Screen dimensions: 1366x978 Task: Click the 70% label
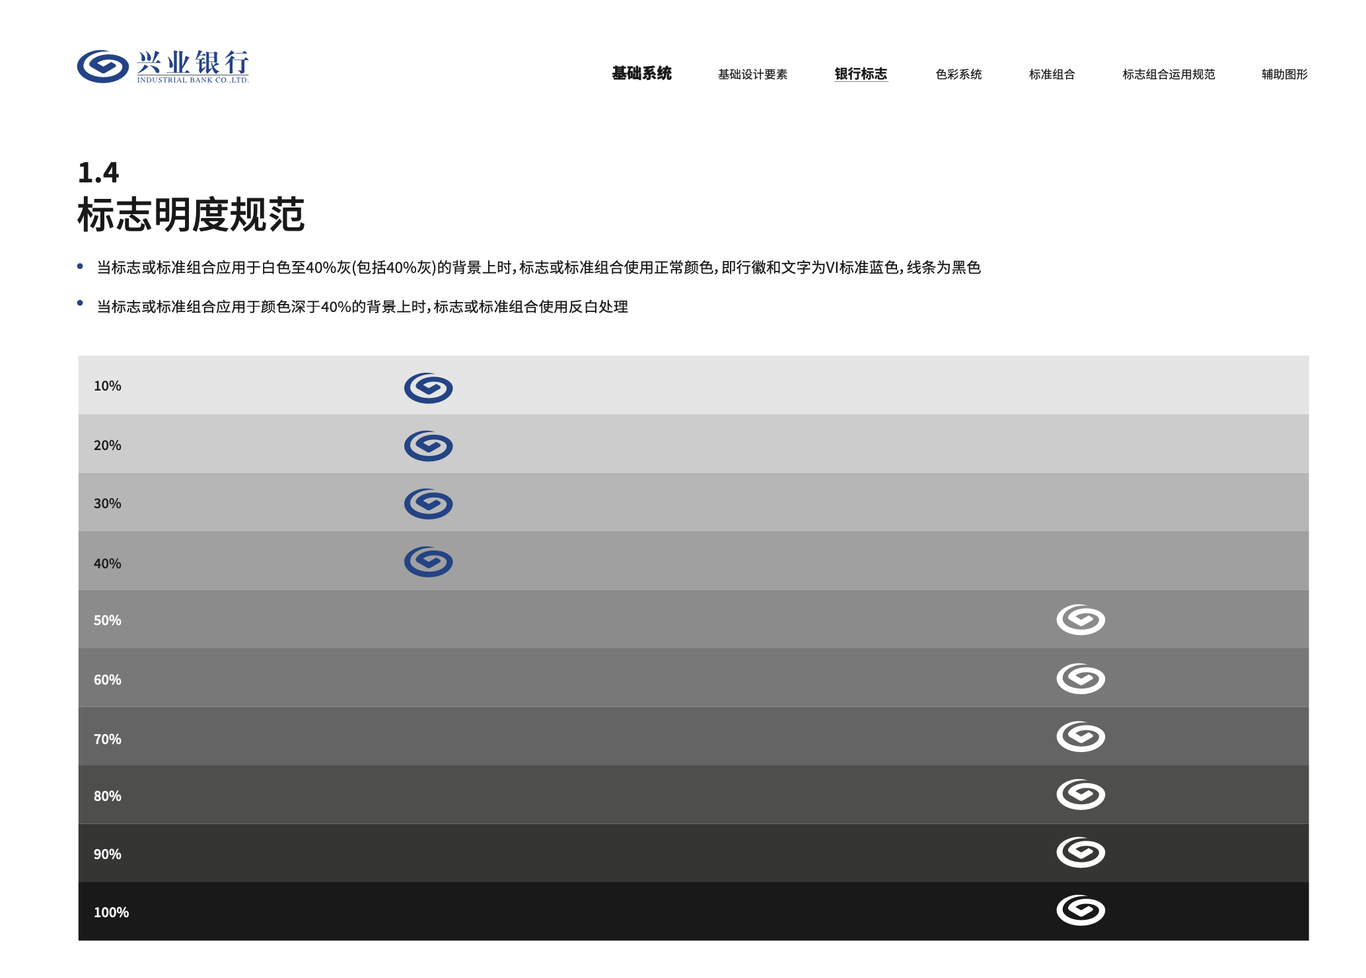(107, 740)
